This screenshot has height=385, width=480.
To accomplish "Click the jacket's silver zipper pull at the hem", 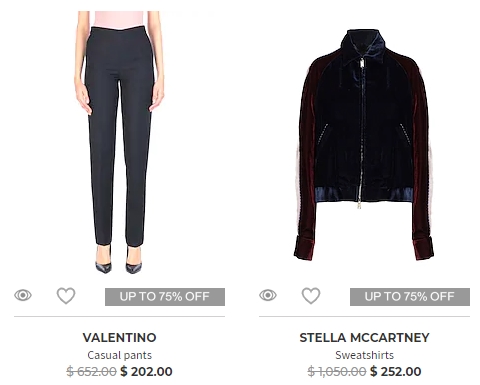I will [x=359, y=203].
